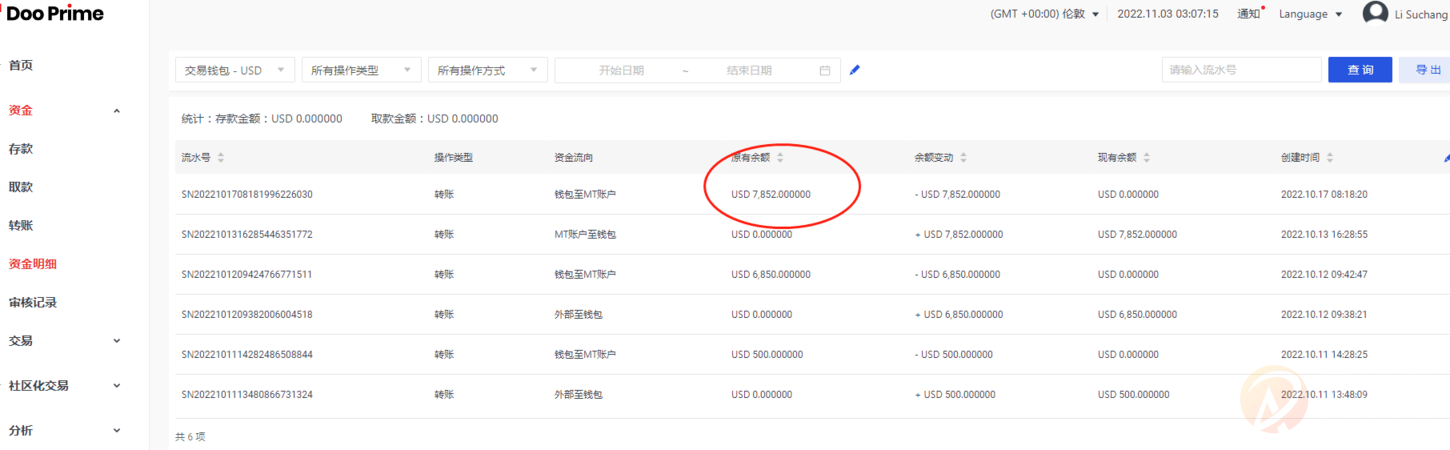Sort by 余额变动 column arrows

pyautogui.click(x=963, y=158)
